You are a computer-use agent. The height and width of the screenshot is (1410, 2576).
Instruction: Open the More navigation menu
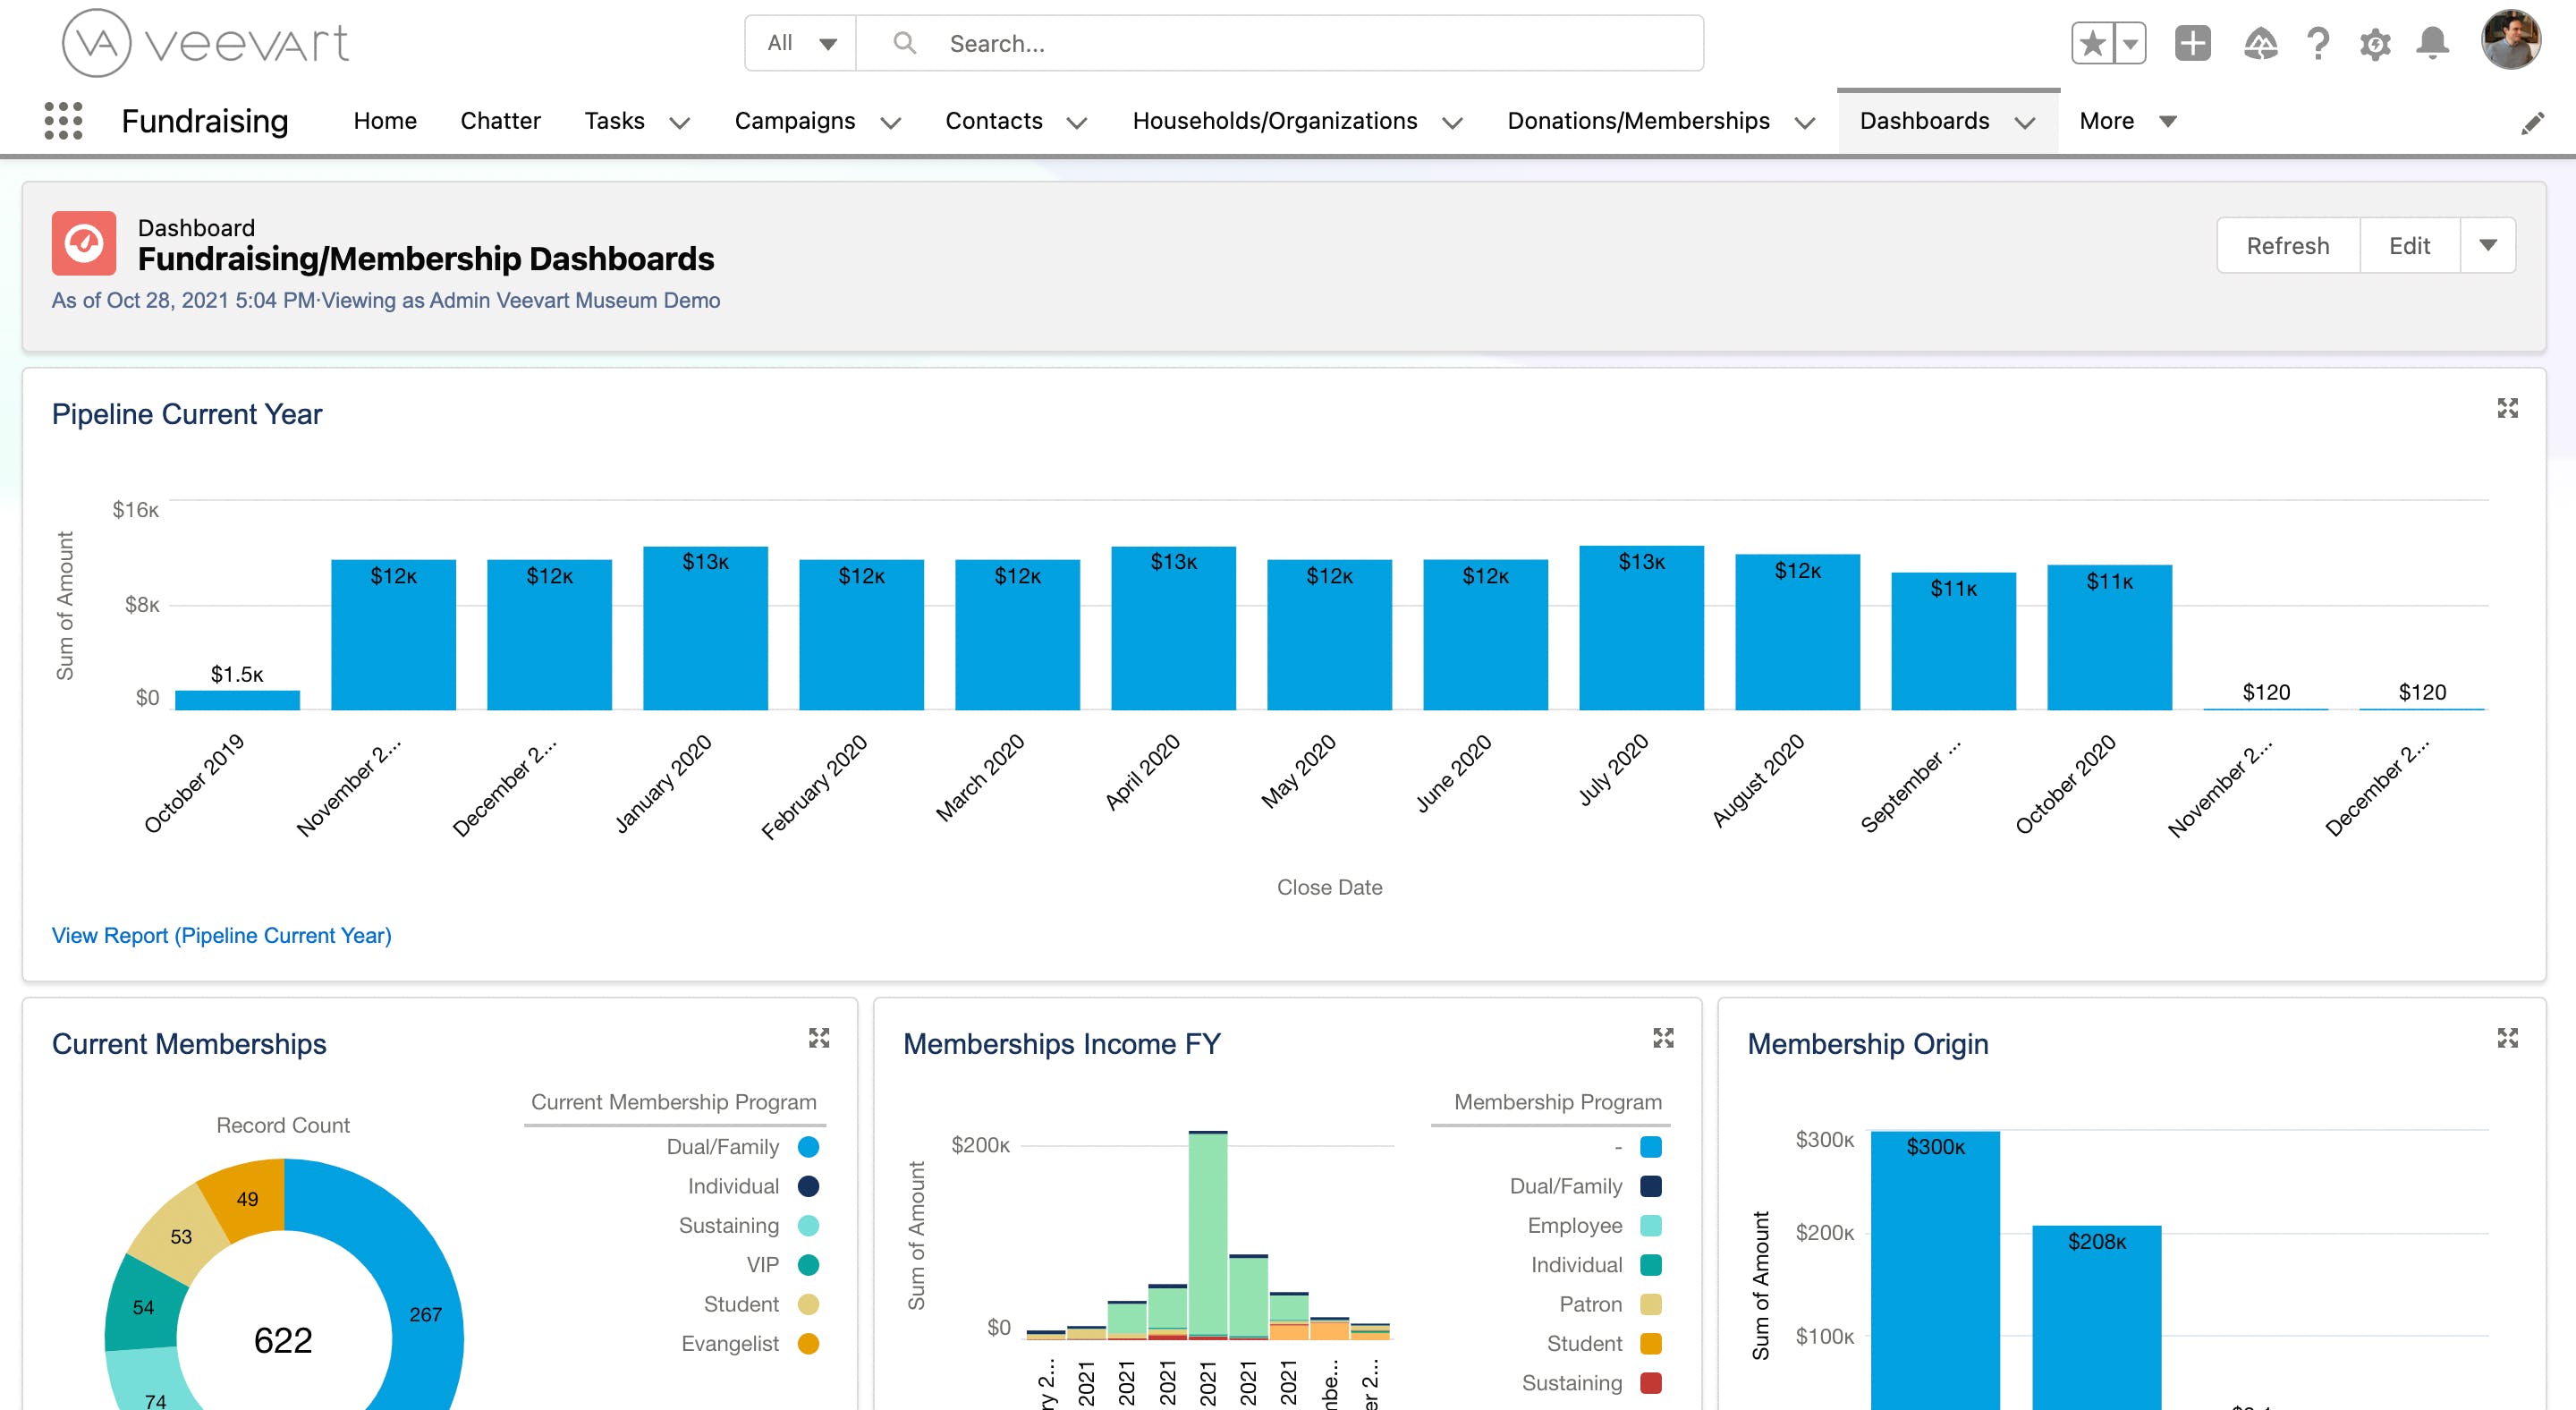(2127, 121)
